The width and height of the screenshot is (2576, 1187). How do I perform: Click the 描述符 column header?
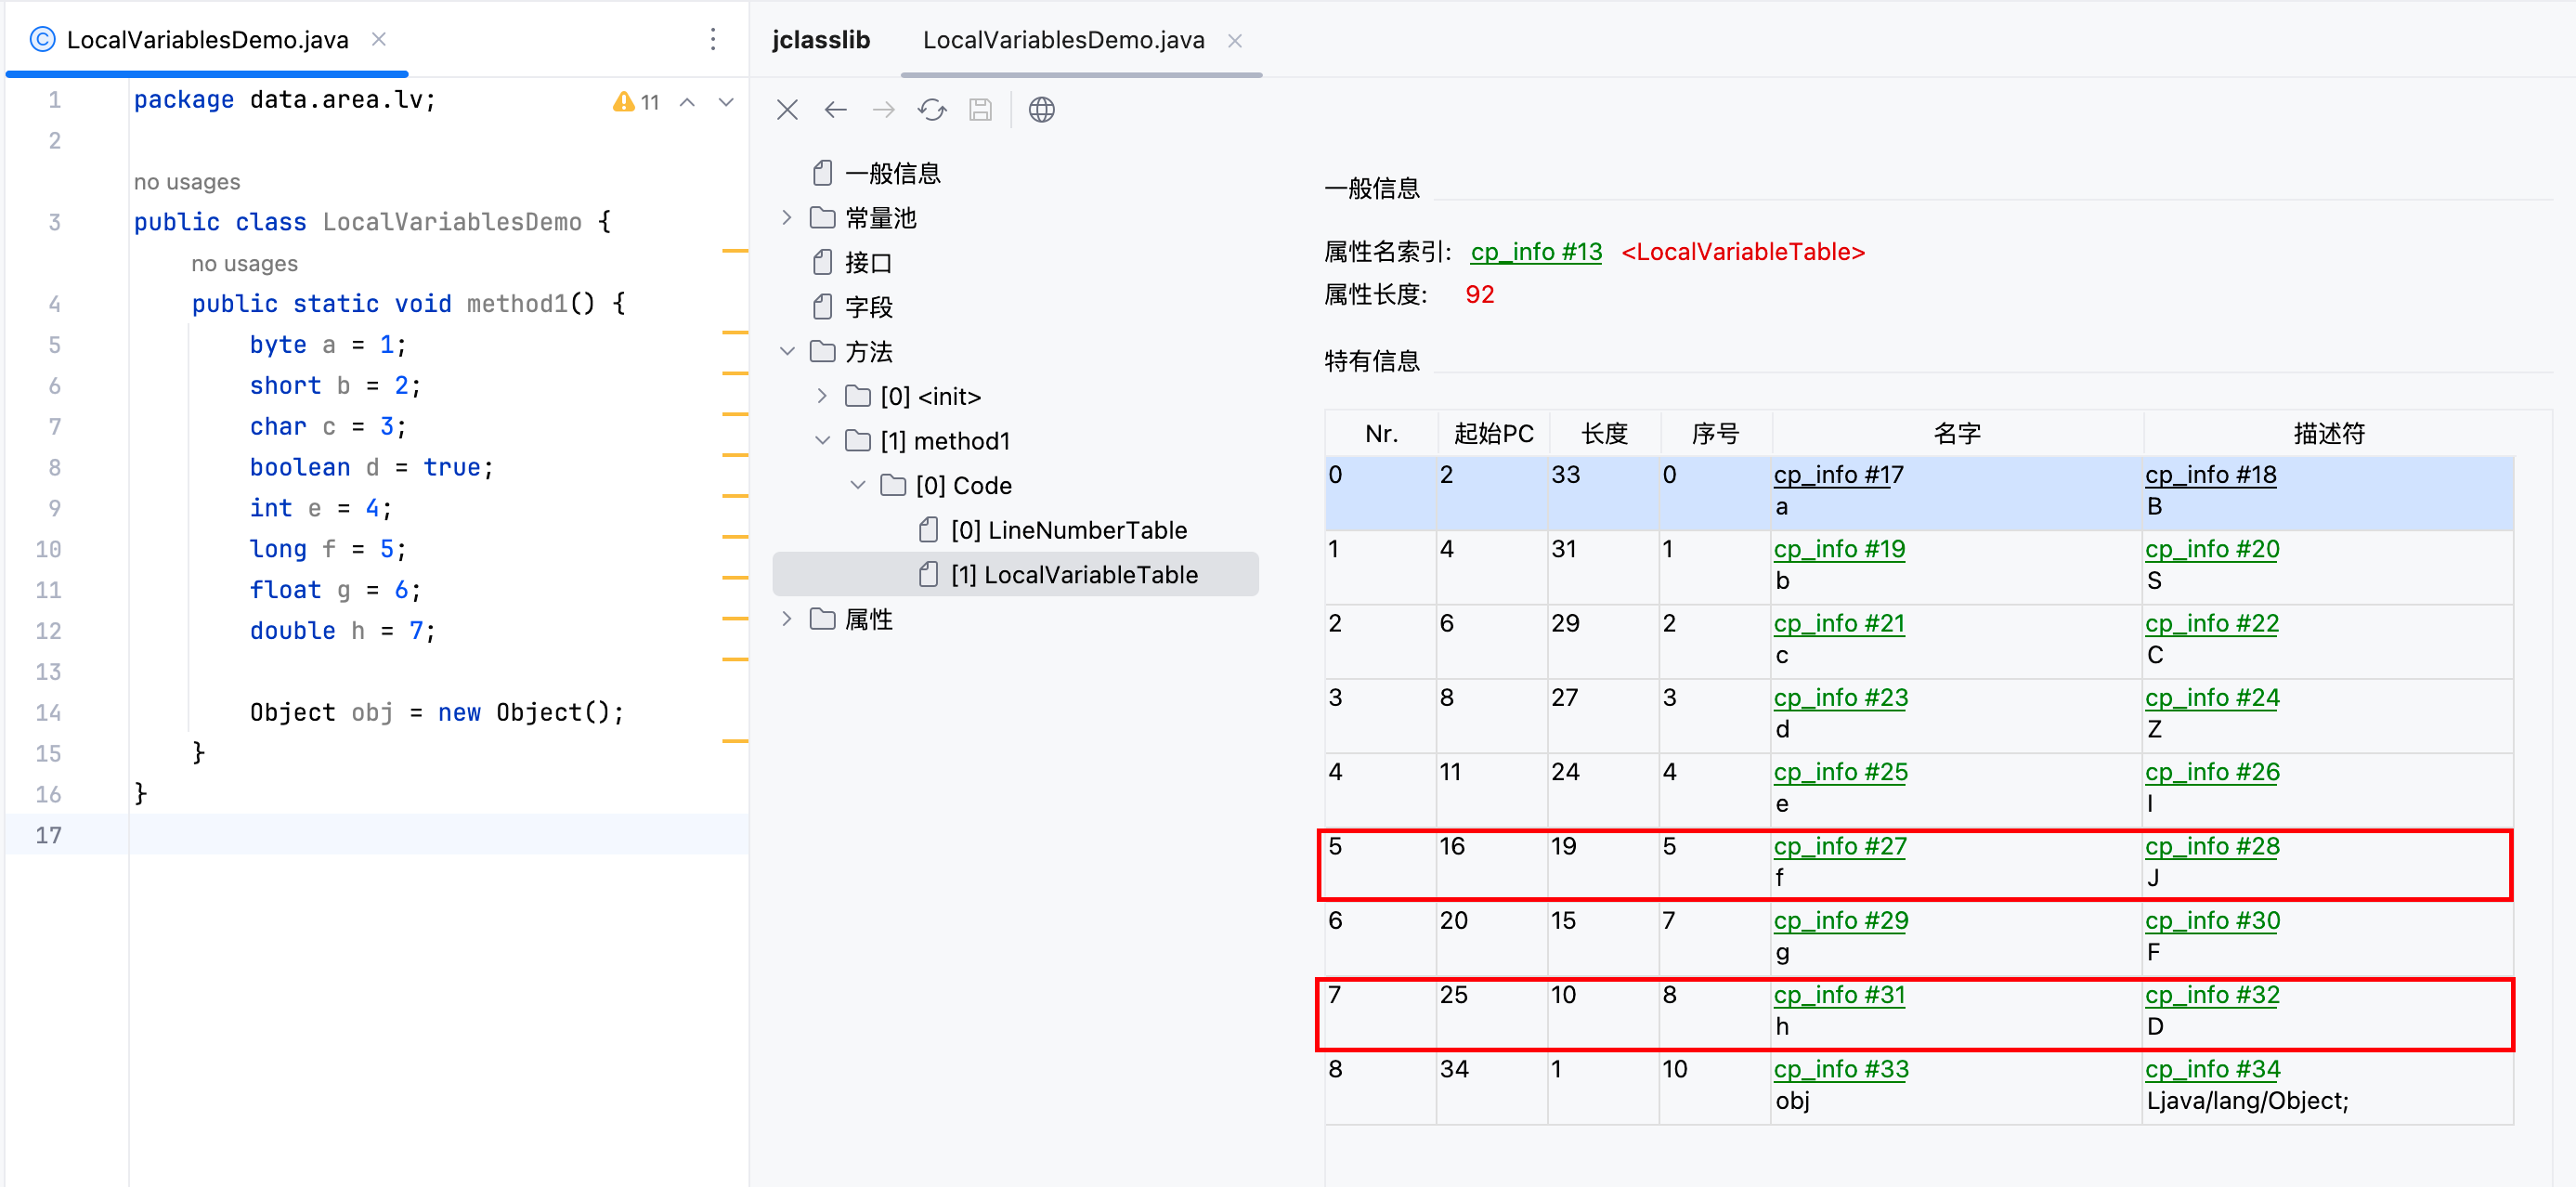click(2329, 433)
